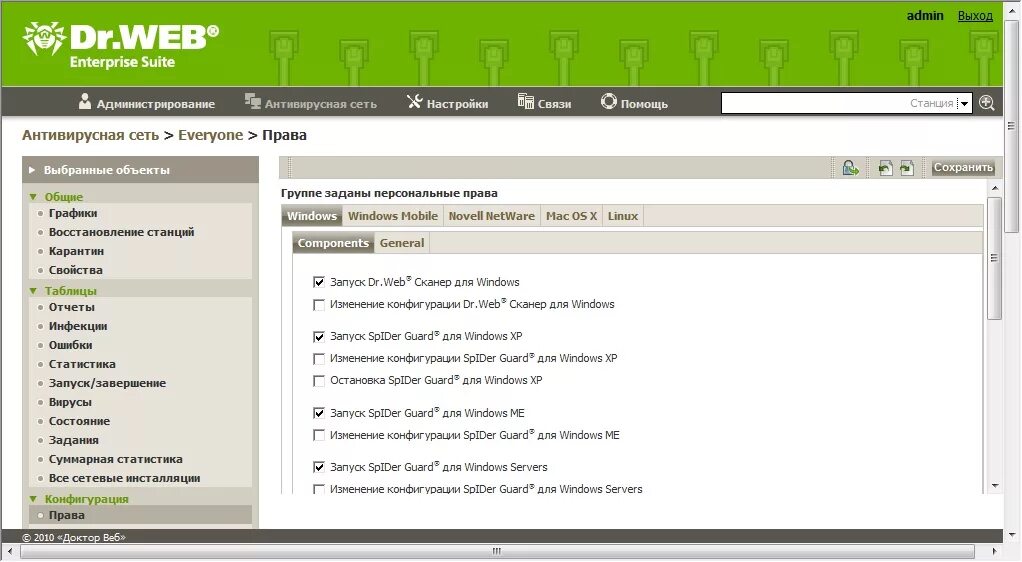The height and width of the screenshot is (562, 1022).
Task: Open Настройки menu
Action: (457, 104)
